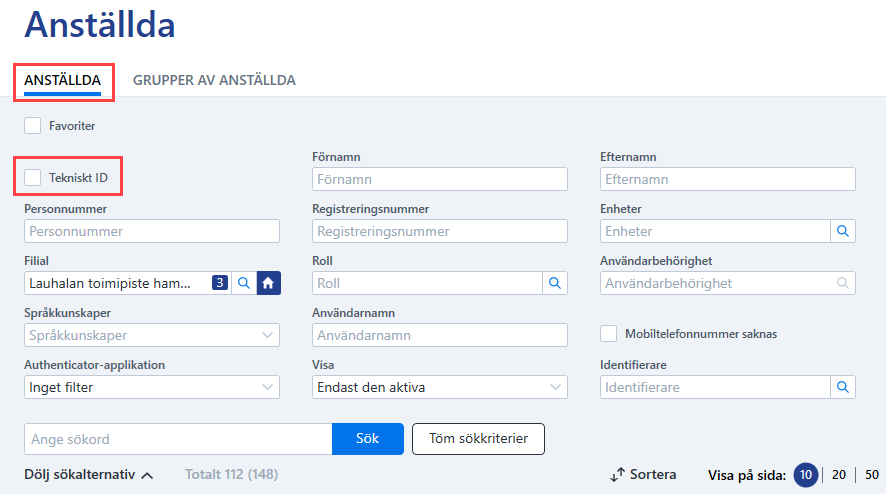Click the Förnamn input field
The width and height of the screenshot is (886, 494).
(x=440, y=179)
